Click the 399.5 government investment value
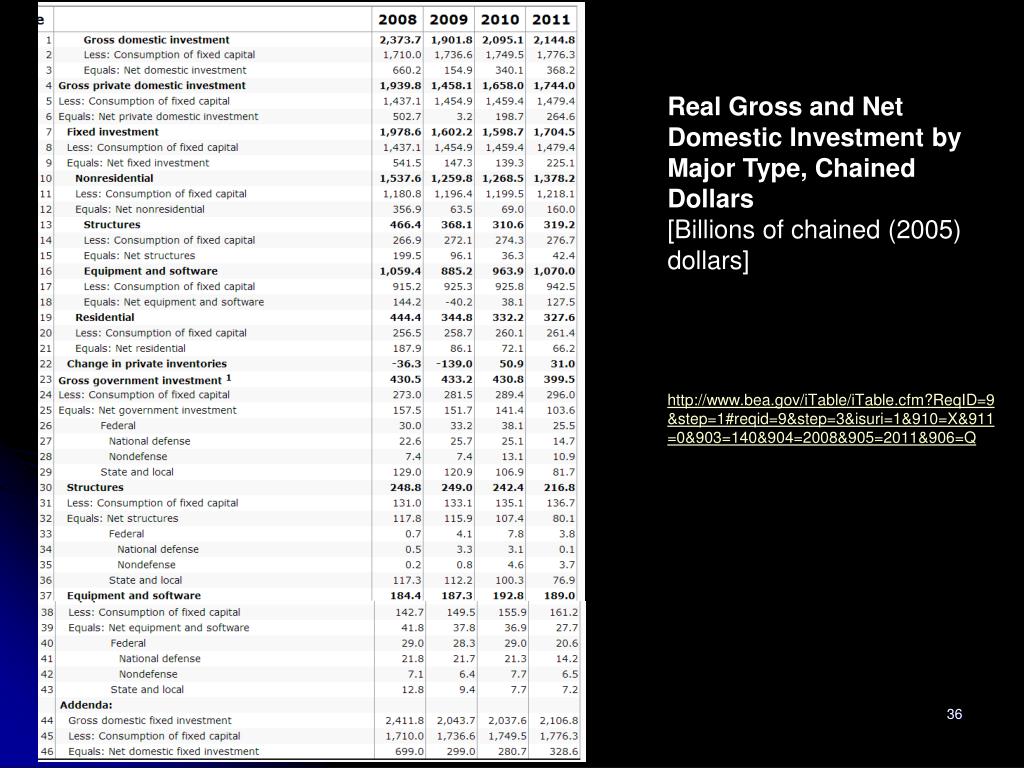 click(559, 379)
